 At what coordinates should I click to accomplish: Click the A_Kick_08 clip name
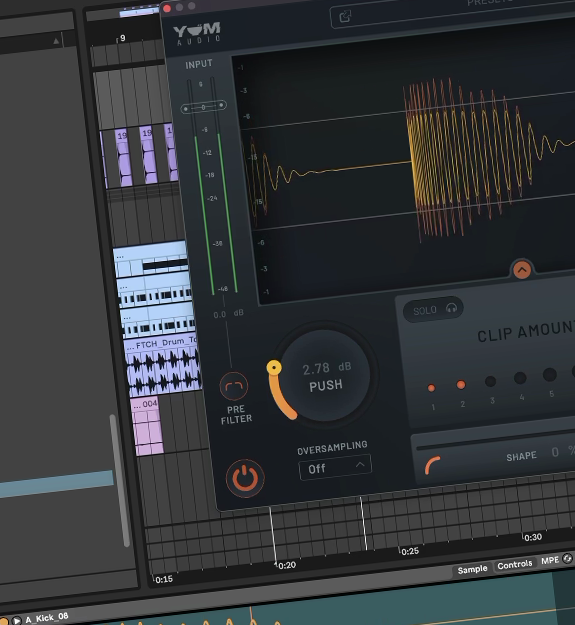[x=47, y=618]
